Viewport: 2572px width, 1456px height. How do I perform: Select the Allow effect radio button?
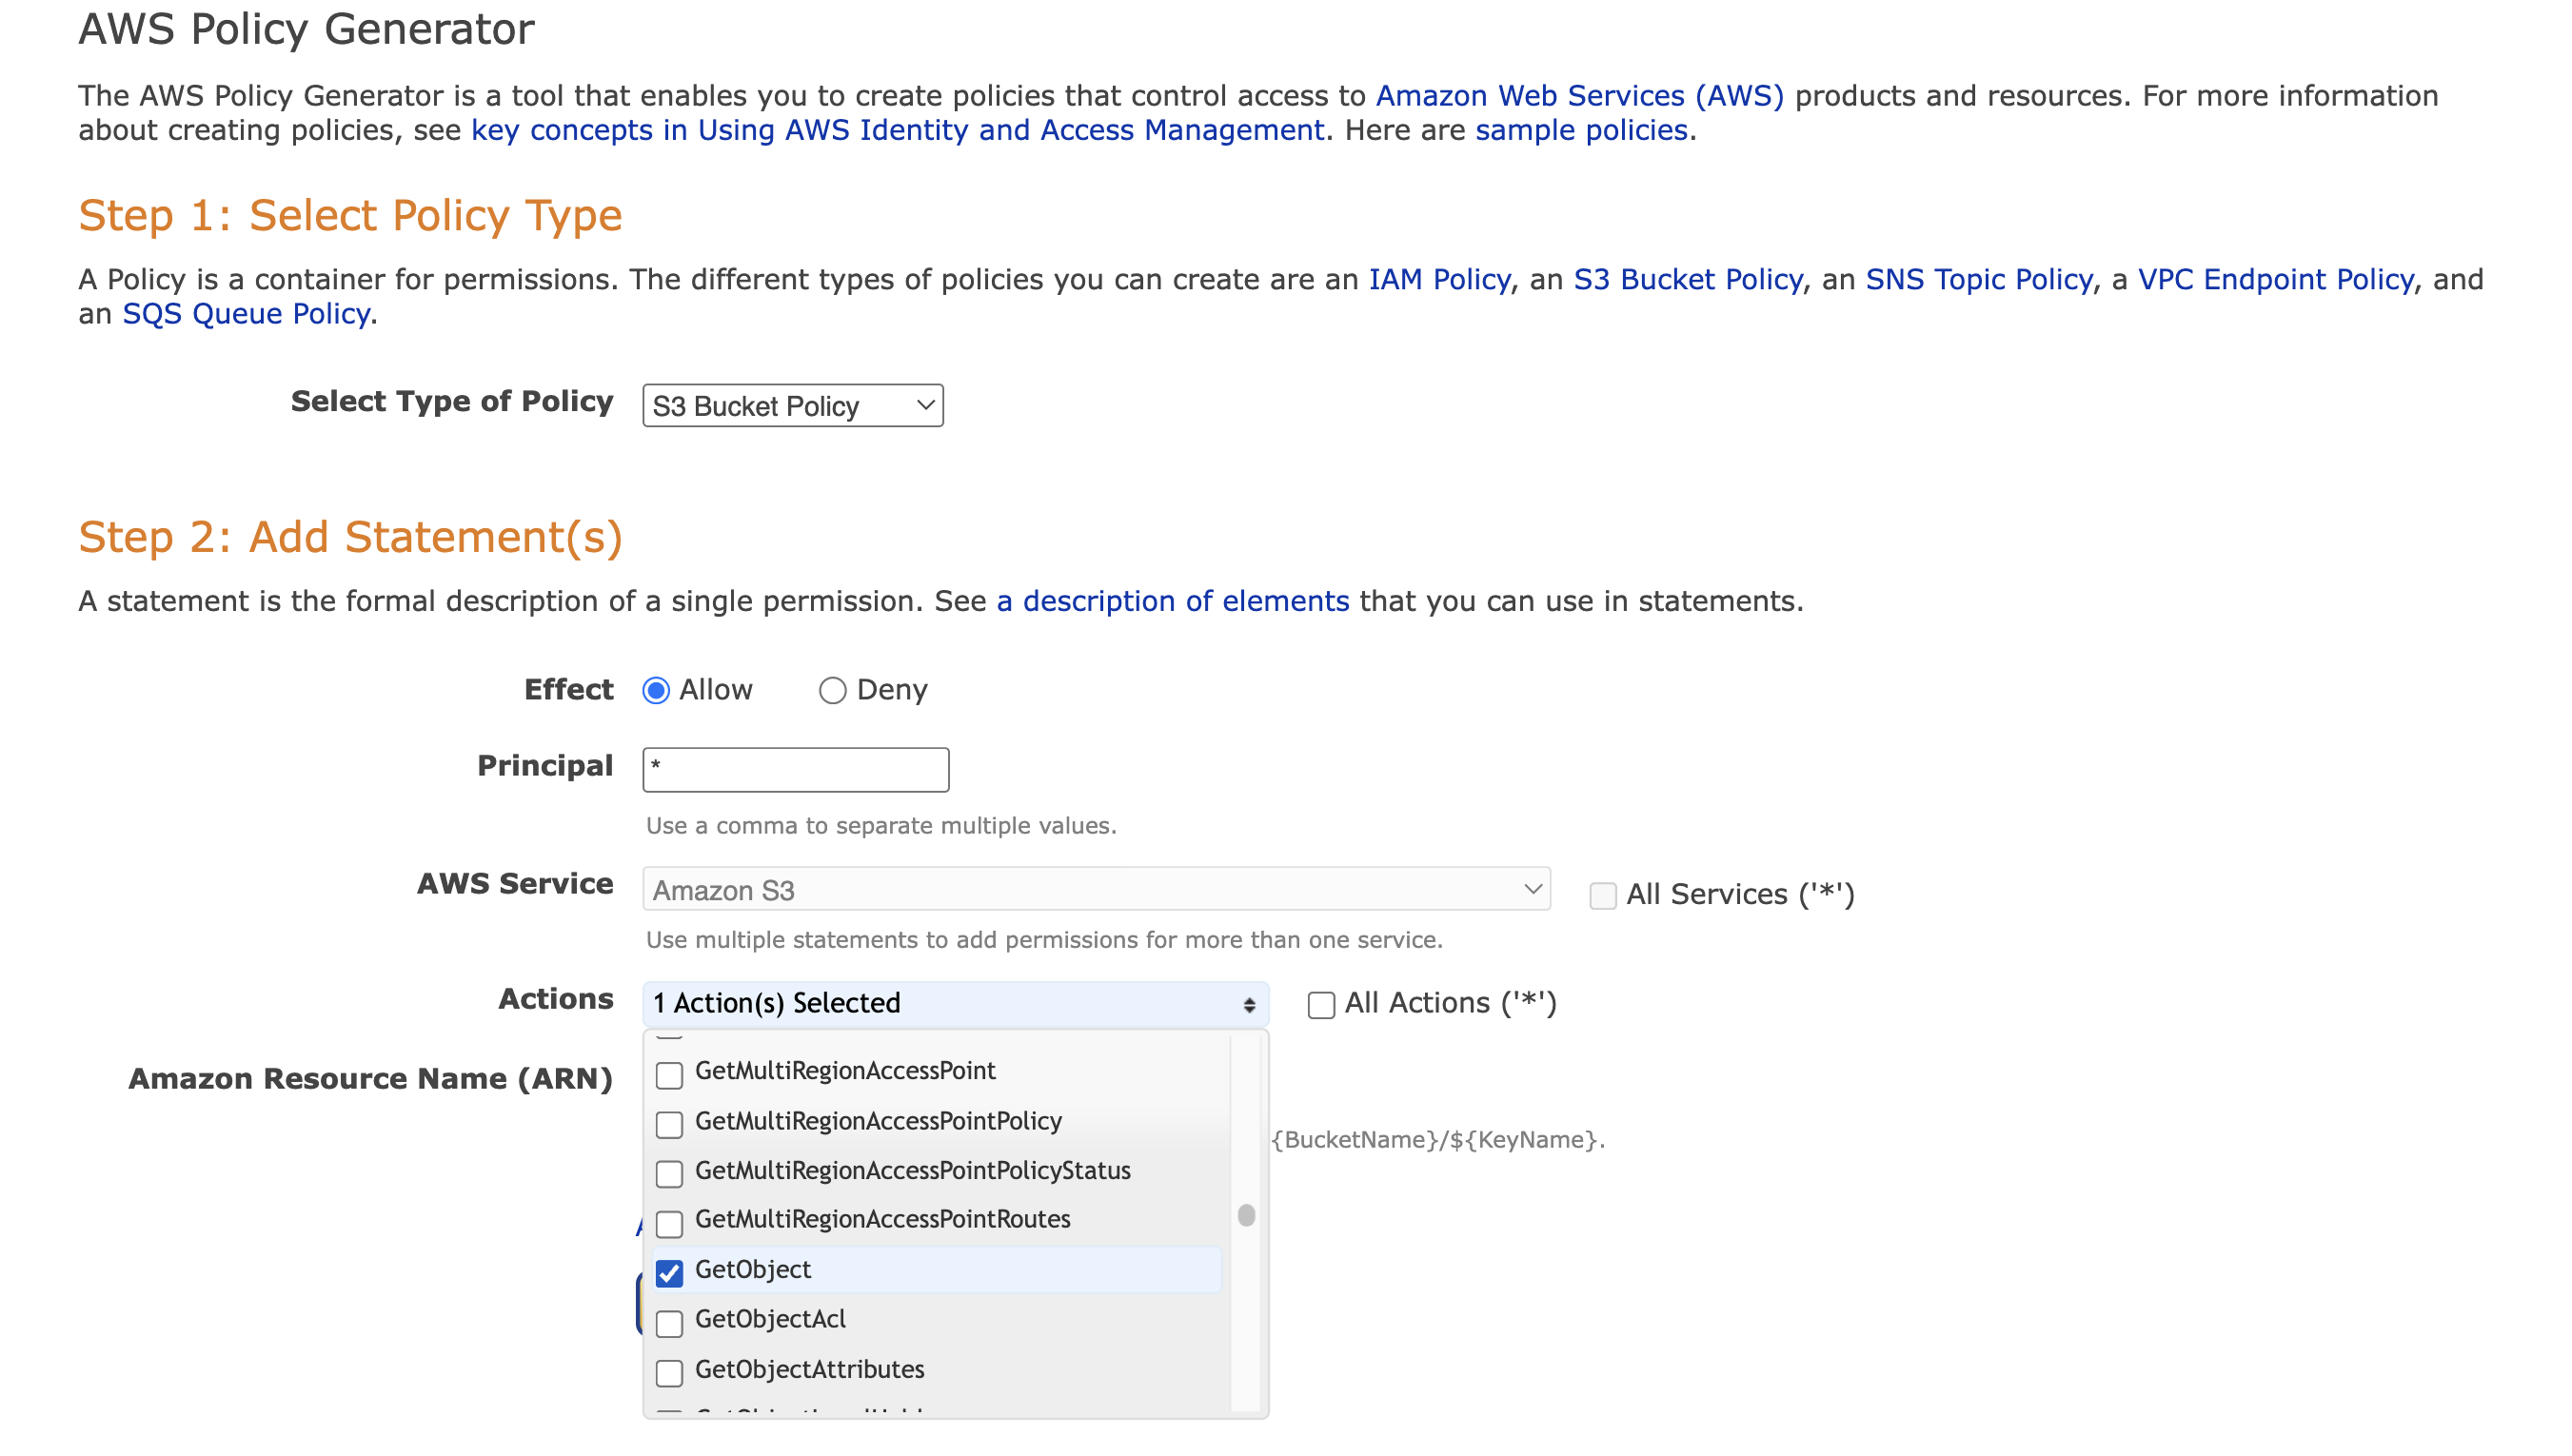pyautogui.click(x=656, y=690)
